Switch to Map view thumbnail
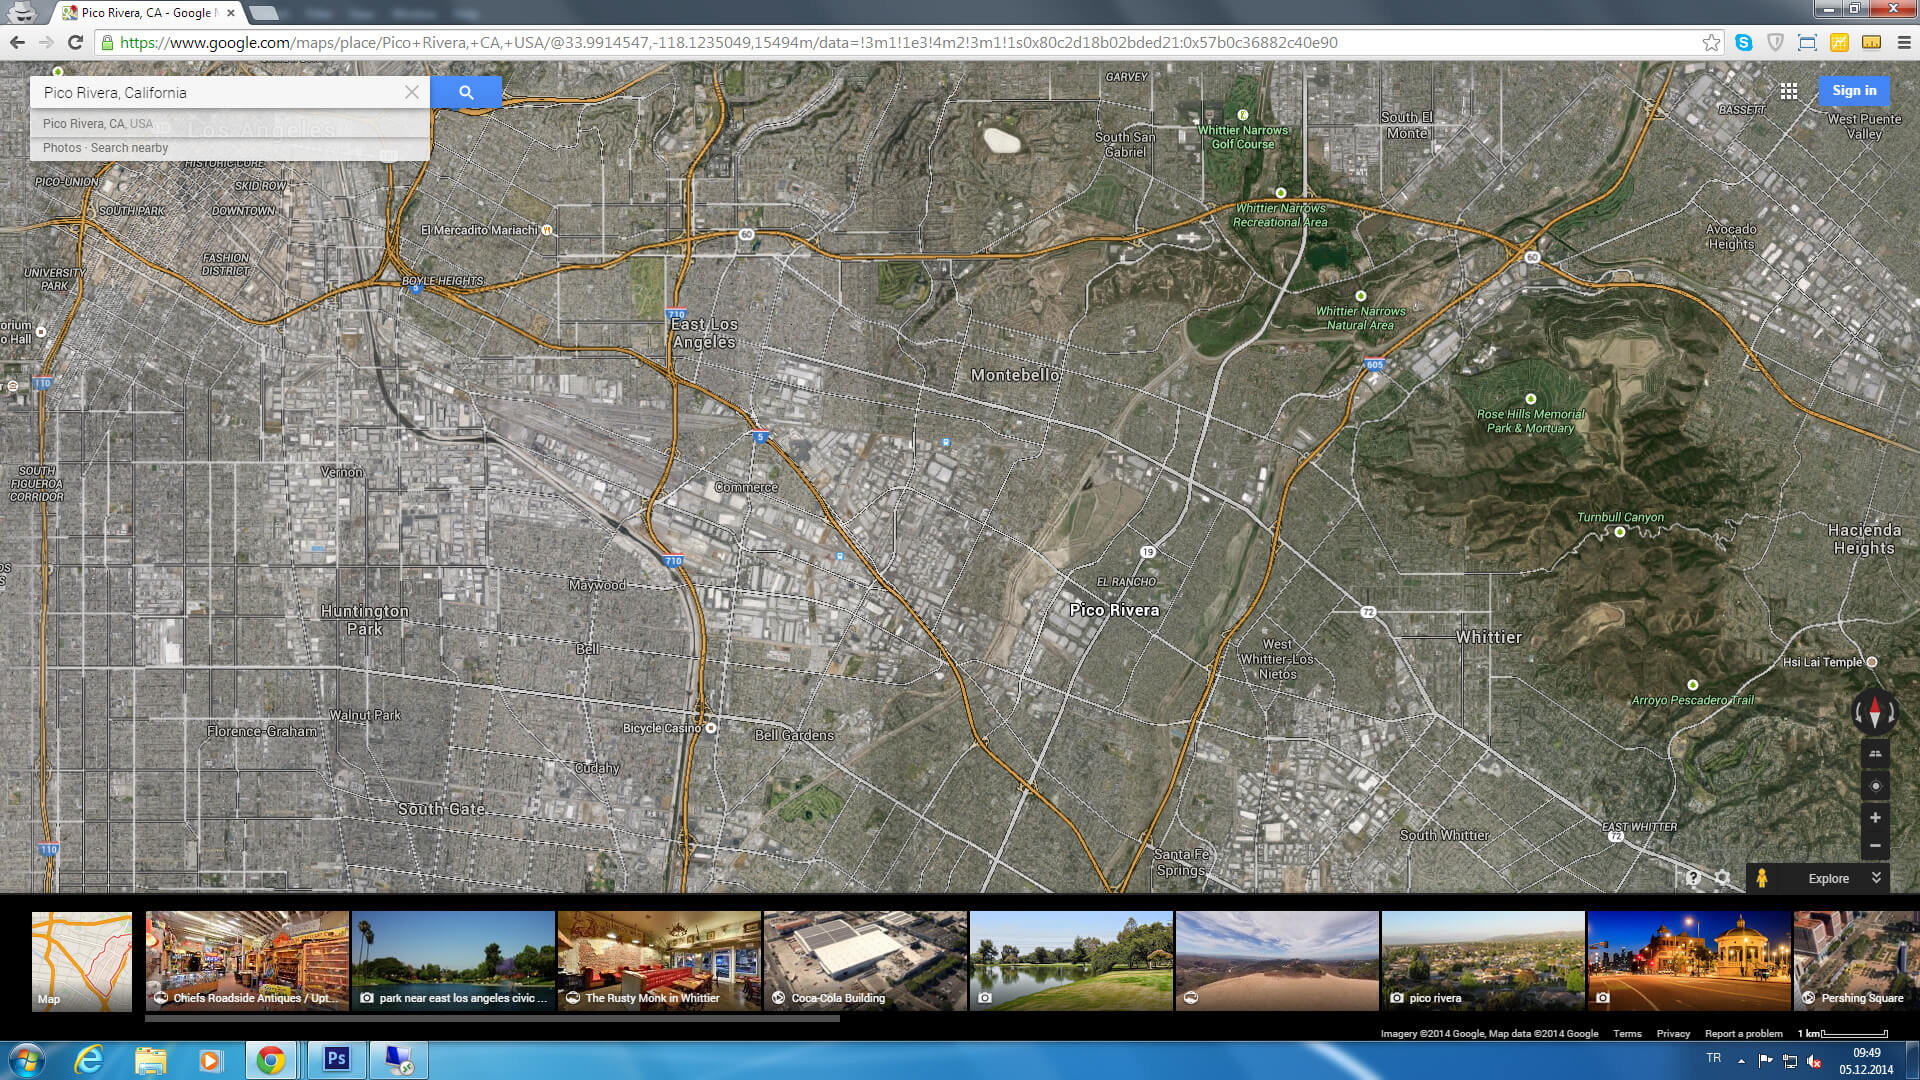 pyautogui.click(x=81, y=960)
